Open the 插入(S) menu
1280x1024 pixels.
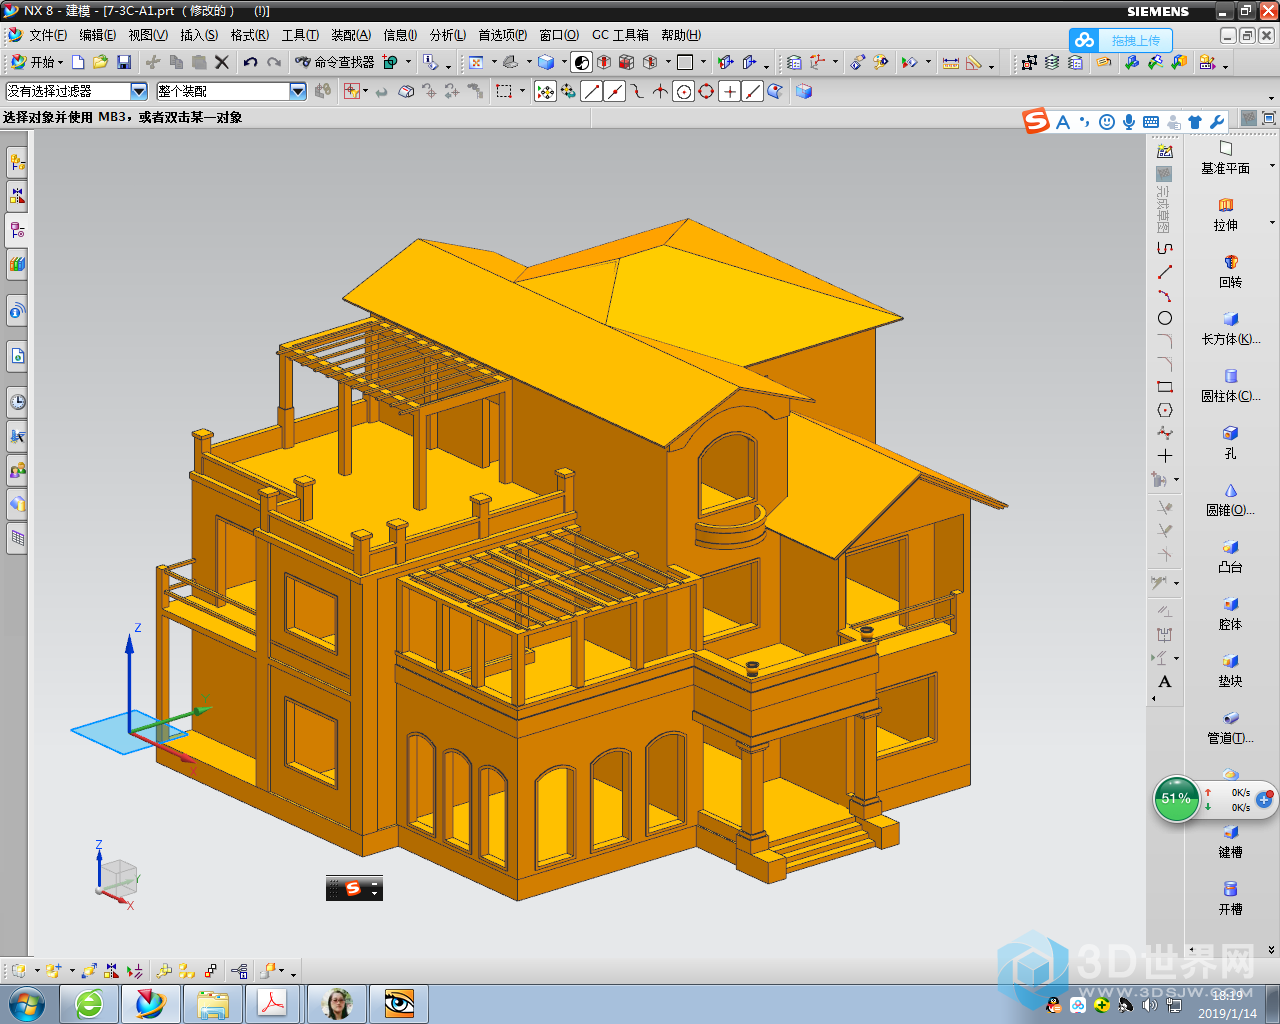(x=199, y=35)
